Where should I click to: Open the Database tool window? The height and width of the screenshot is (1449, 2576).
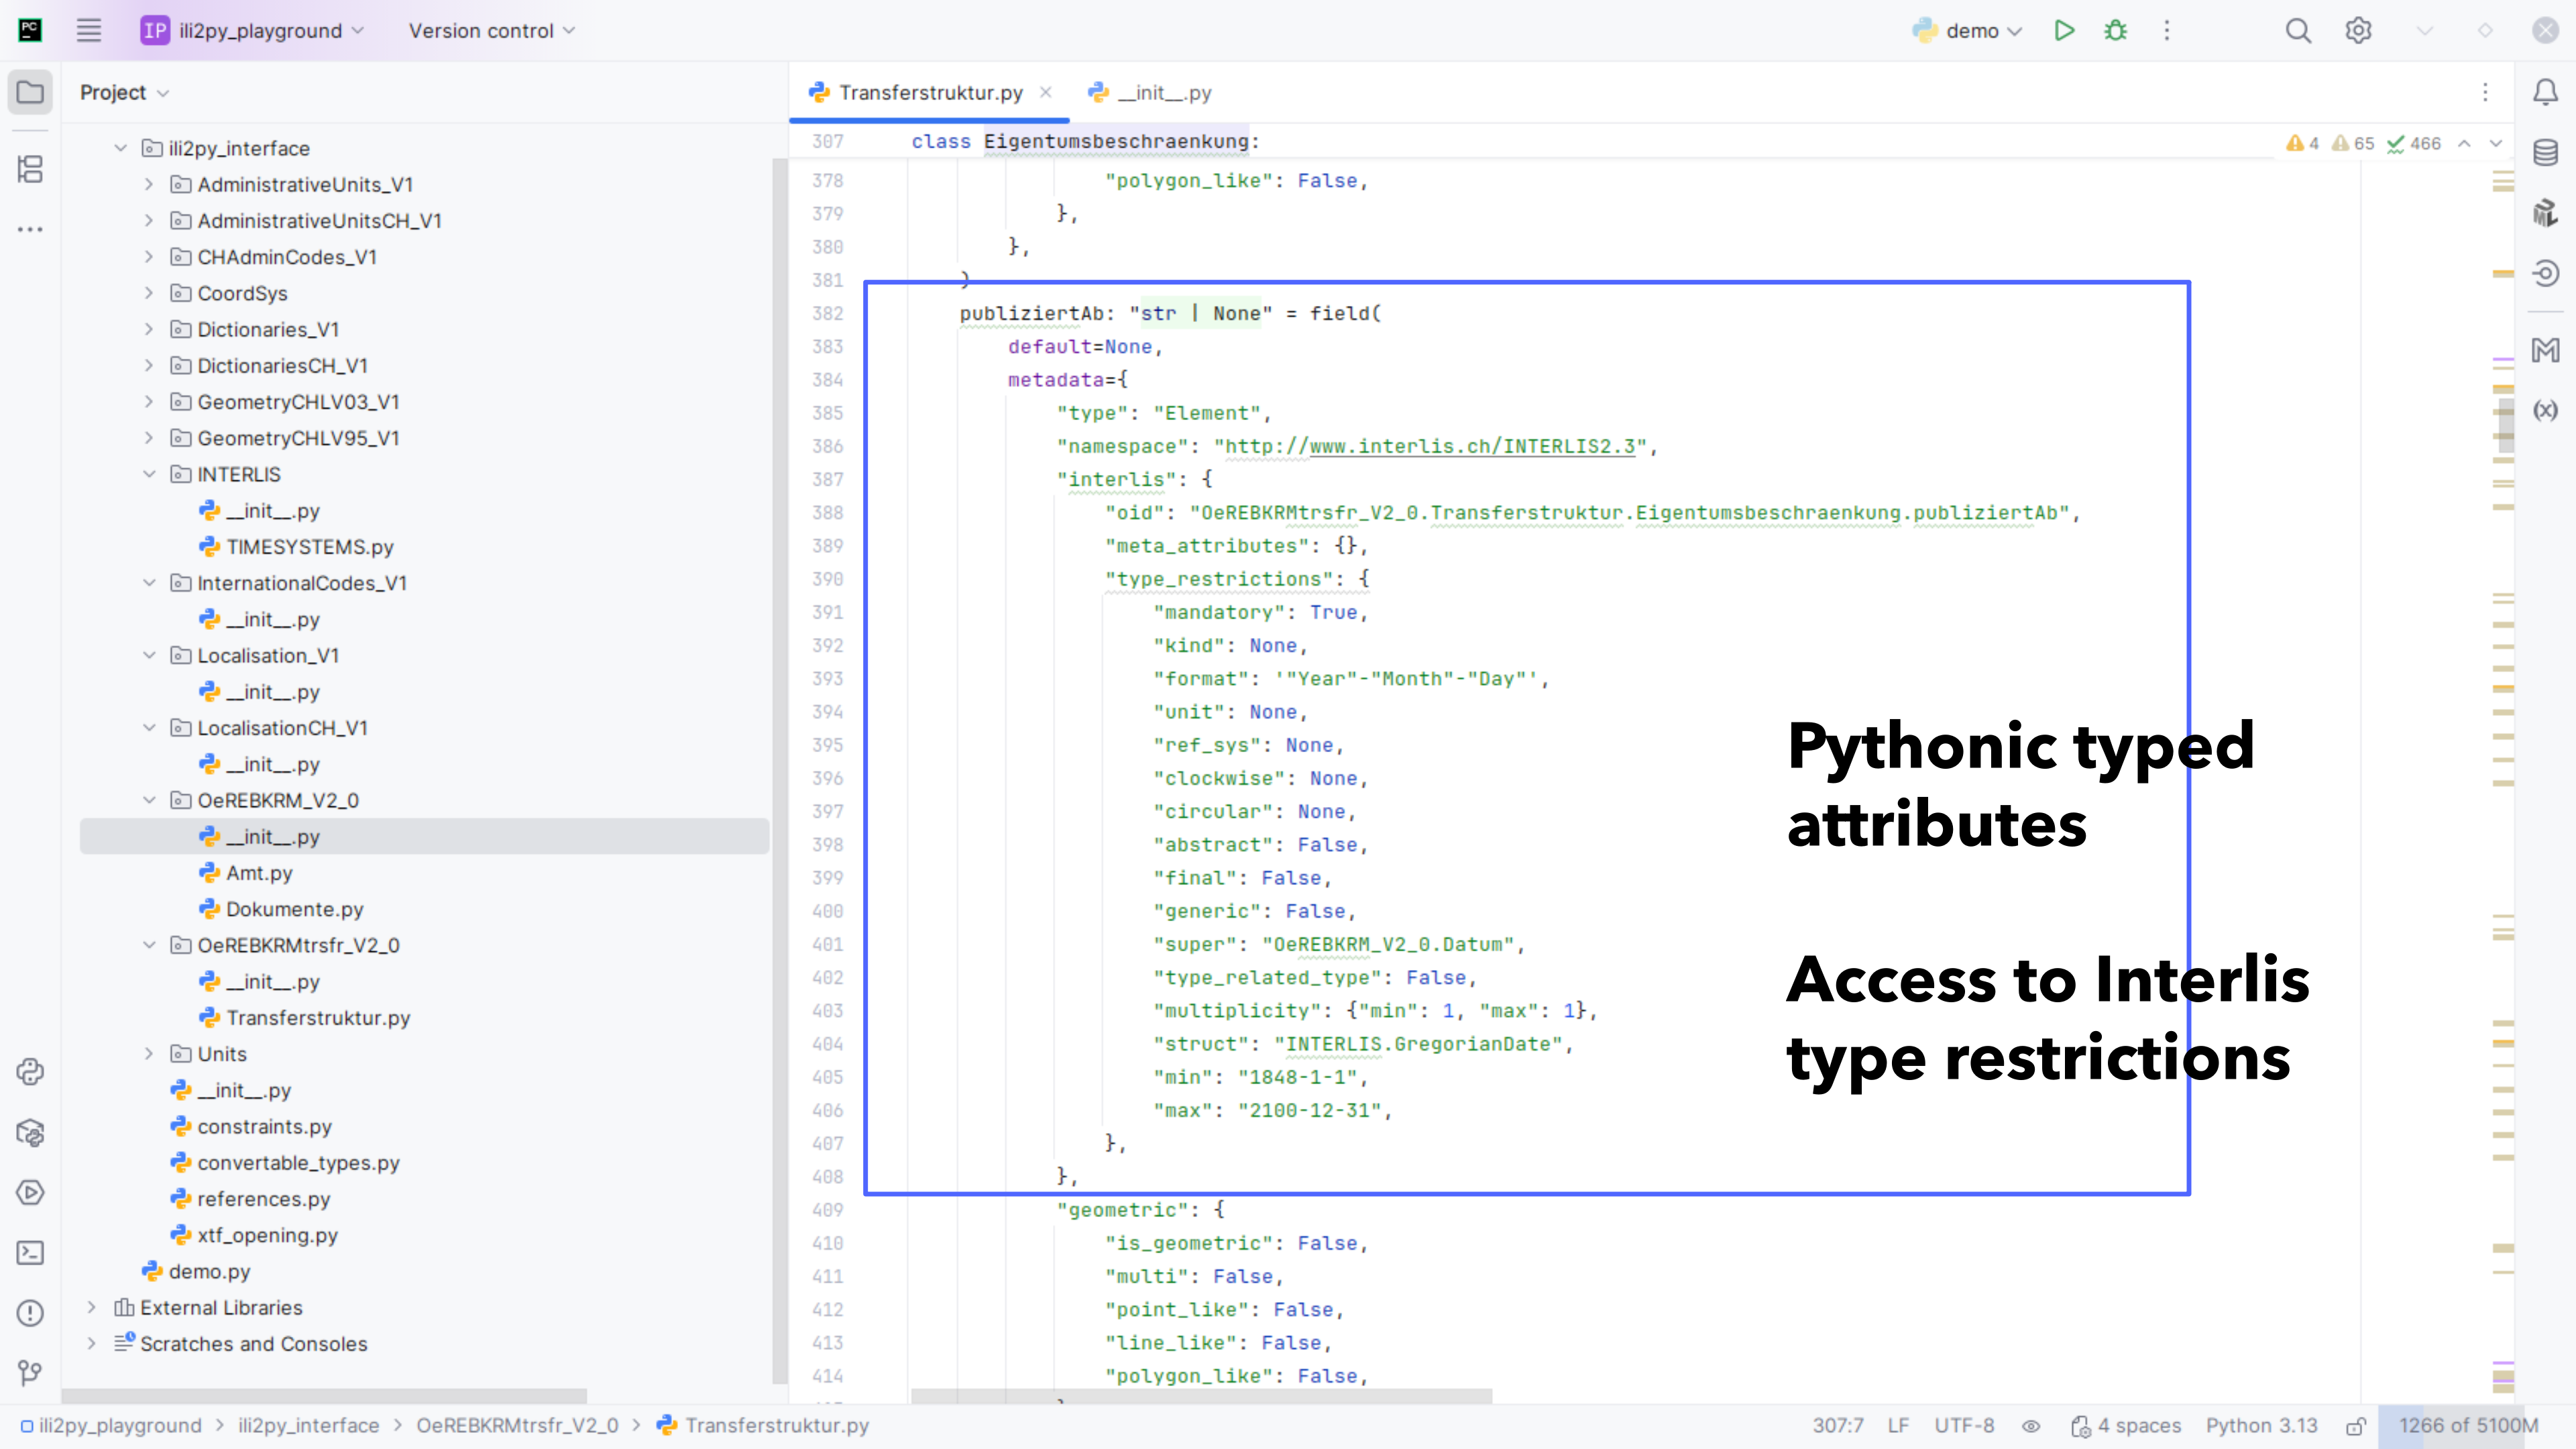coord(2545,153)
